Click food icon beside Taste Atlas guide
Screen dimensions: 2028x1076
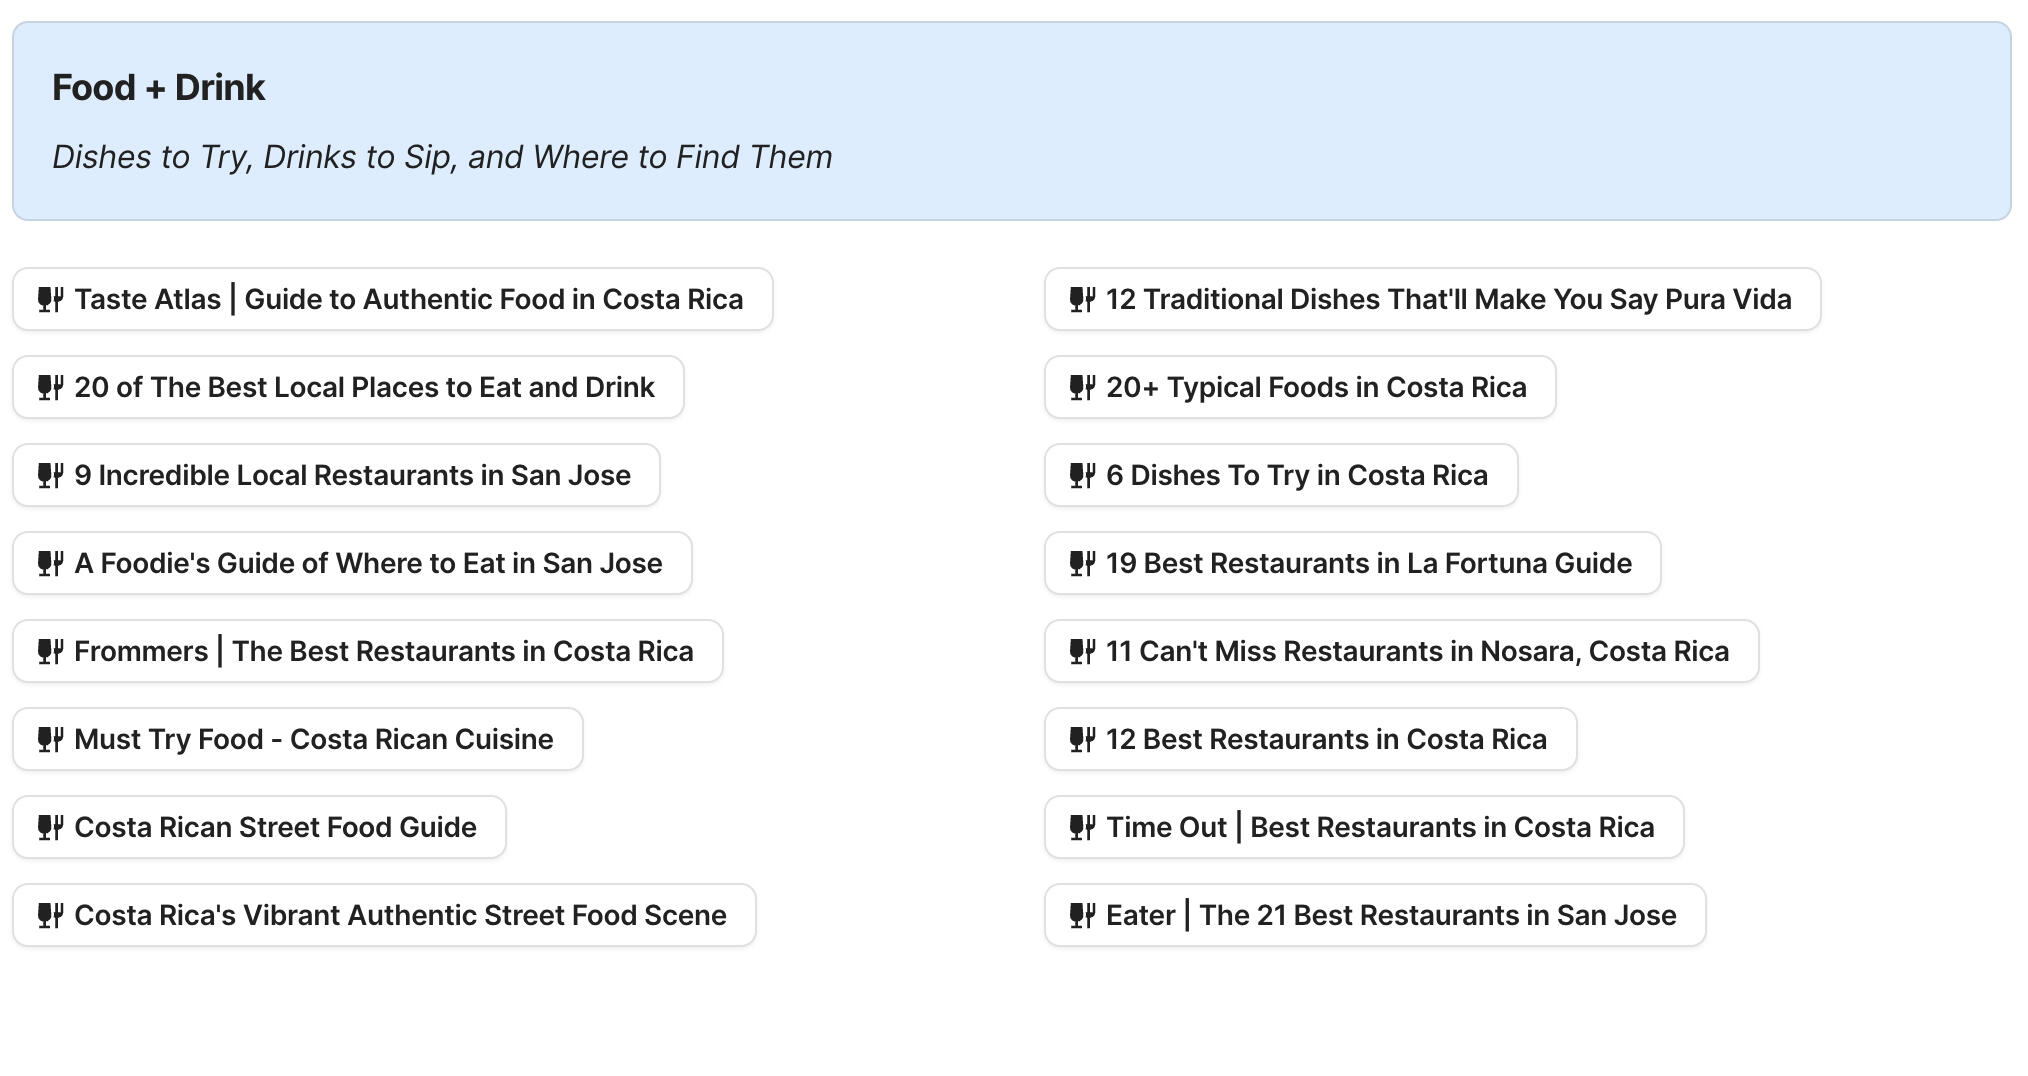[x=51, y=299]
